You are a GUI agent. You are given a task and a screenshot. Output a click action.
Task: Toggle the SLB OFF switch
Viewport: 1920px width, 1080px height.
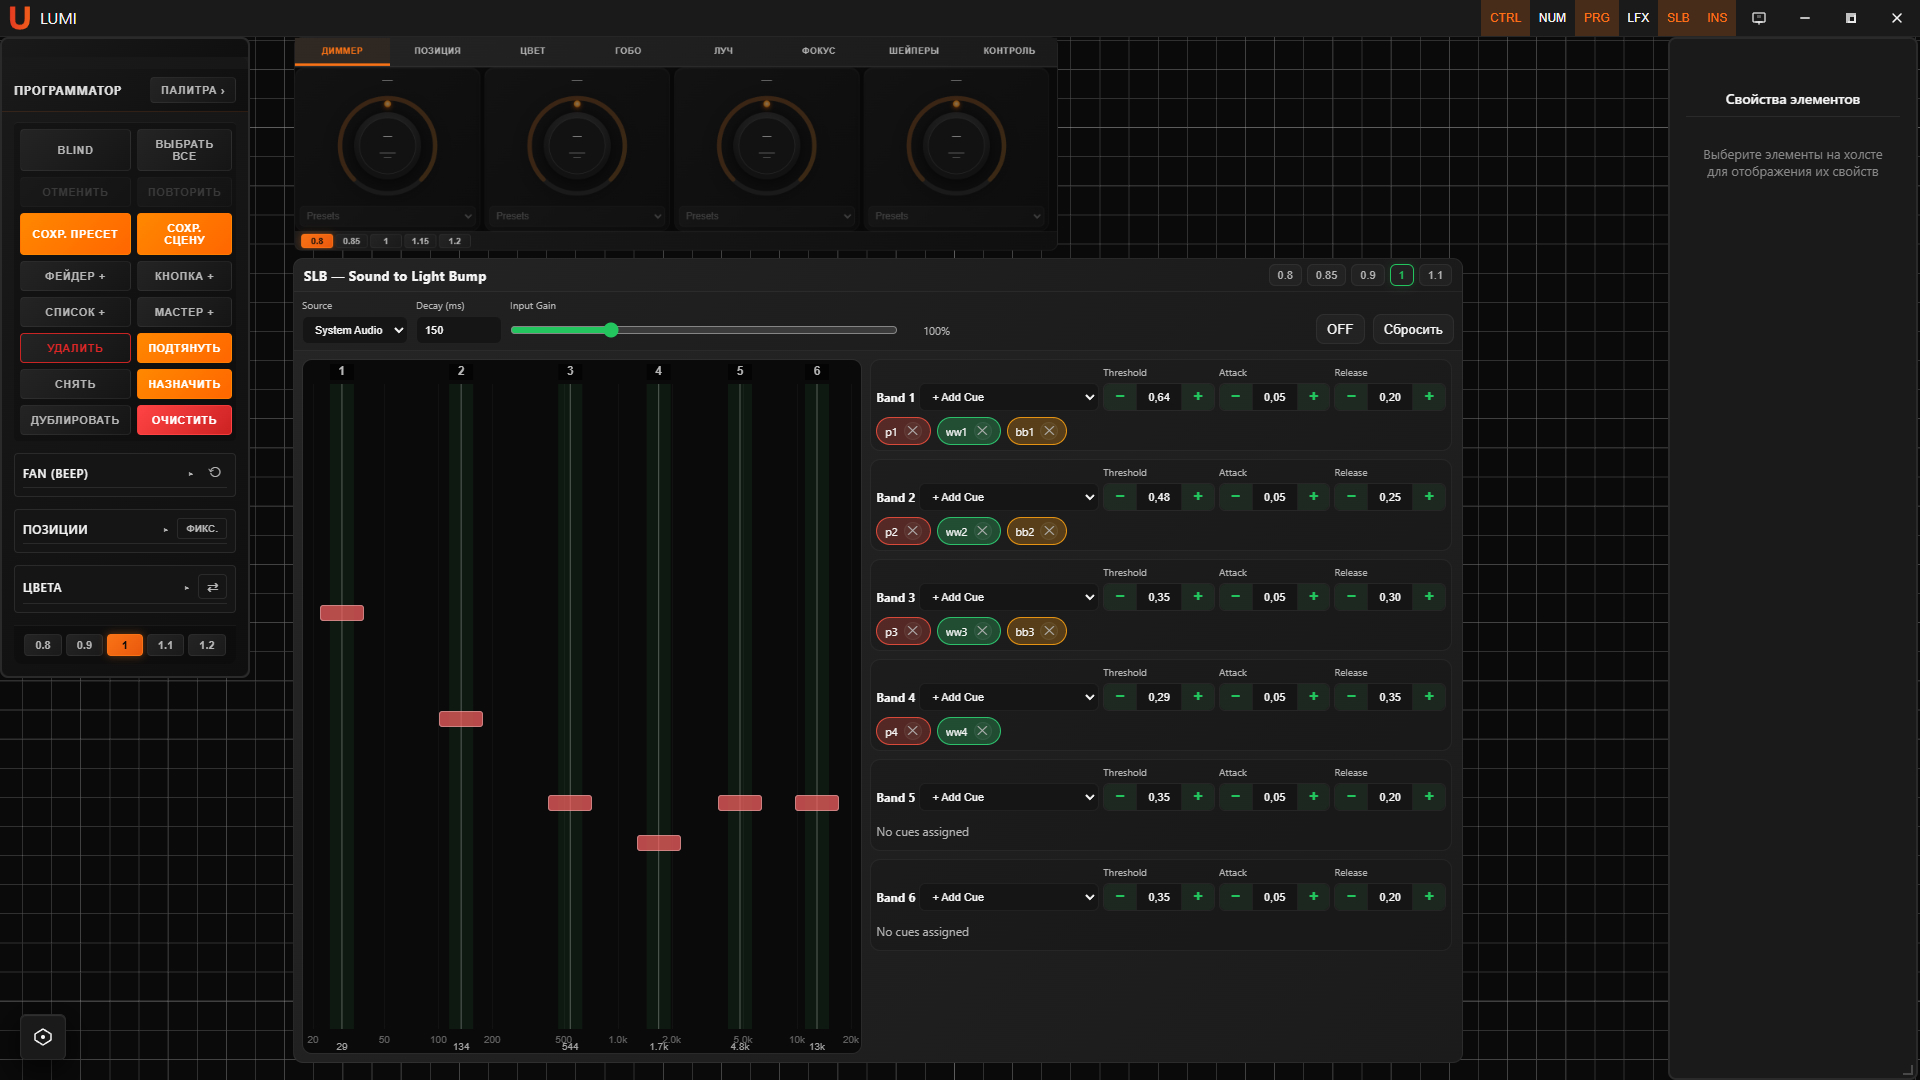pos(1340,329)
